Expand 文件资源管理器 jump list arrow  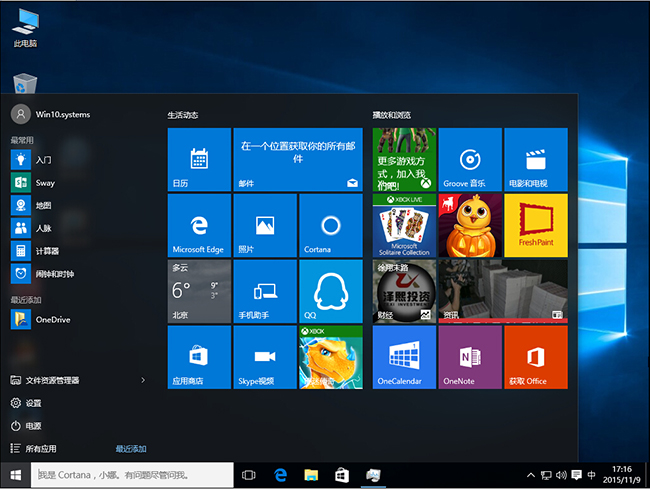pos(143,380)
